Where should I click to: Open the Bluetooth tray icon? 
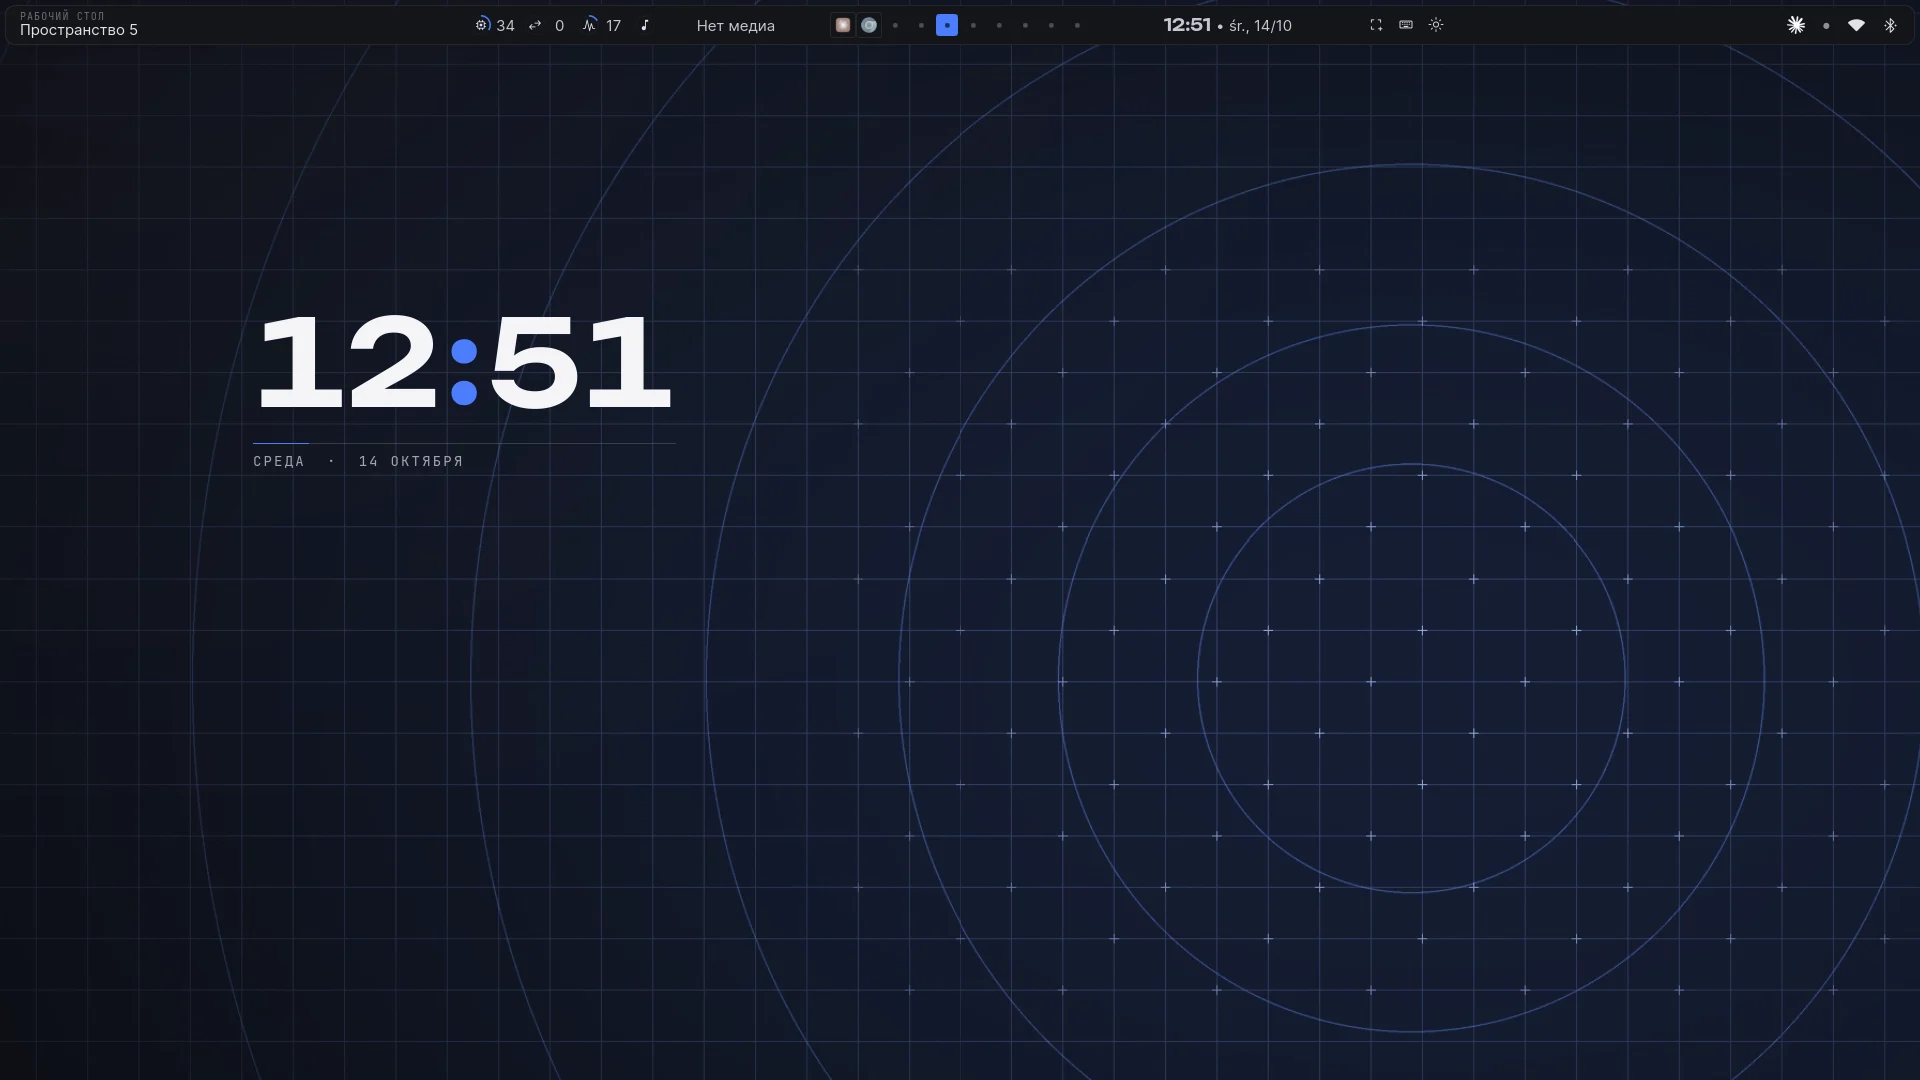(x=1890, y=25)
